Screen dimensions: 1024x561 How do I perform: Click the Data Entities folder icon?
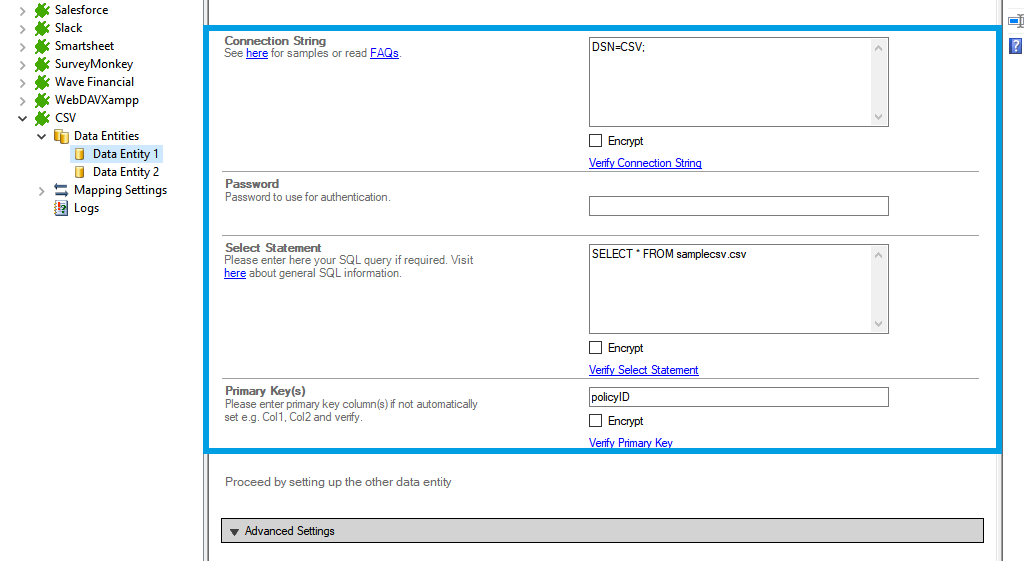coord(61,136)
